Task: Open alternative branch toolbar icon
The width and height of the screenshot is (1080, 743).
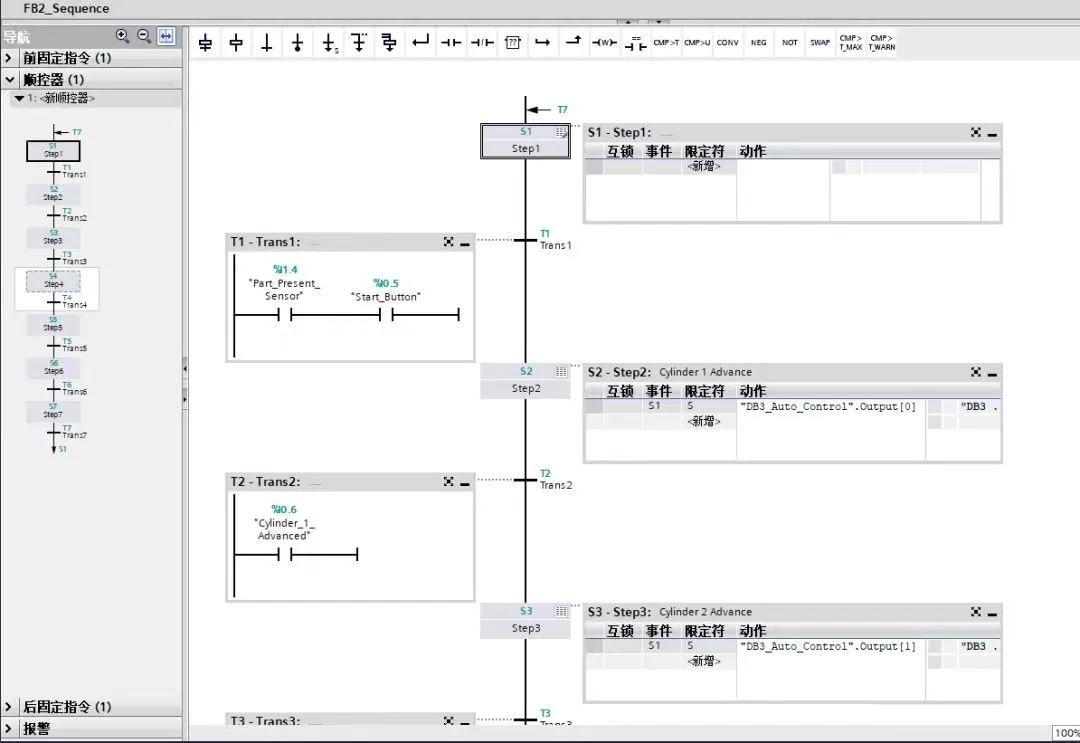Action: (359, 43)
